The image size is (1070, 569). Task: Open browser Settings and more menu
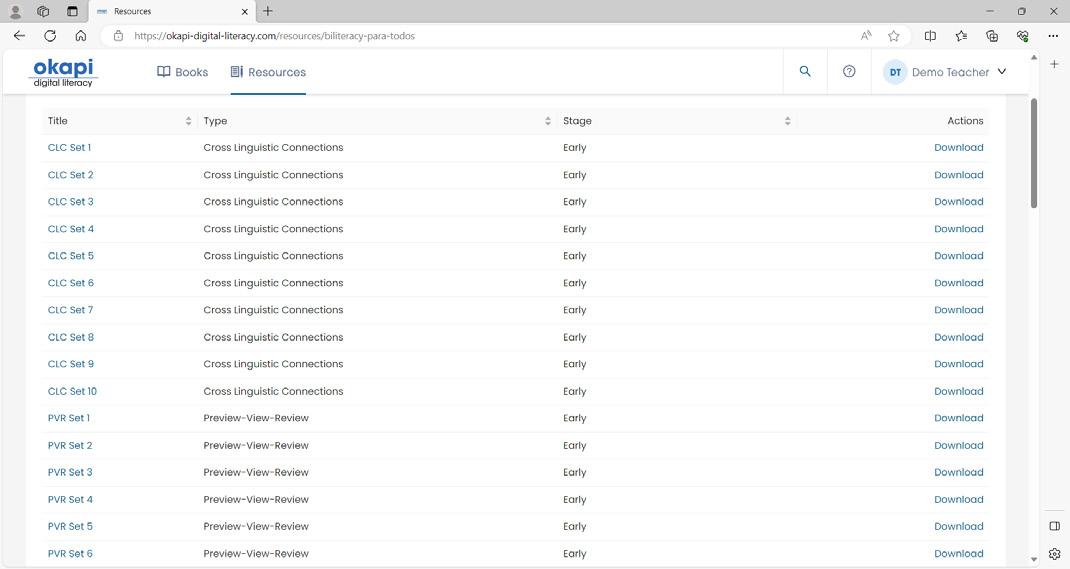coord(1053,35)
